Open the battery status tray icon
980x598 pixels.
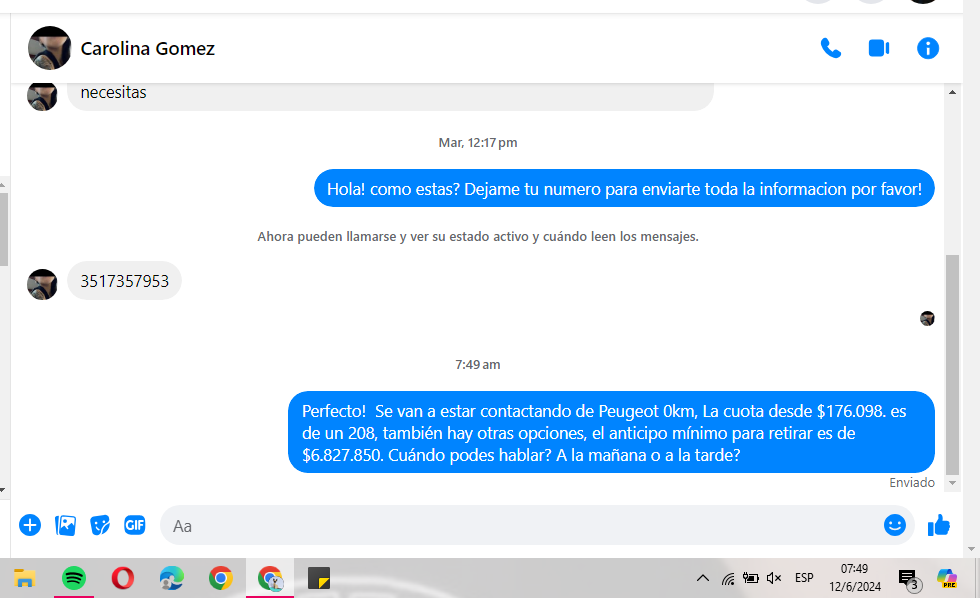click(751, 578)
